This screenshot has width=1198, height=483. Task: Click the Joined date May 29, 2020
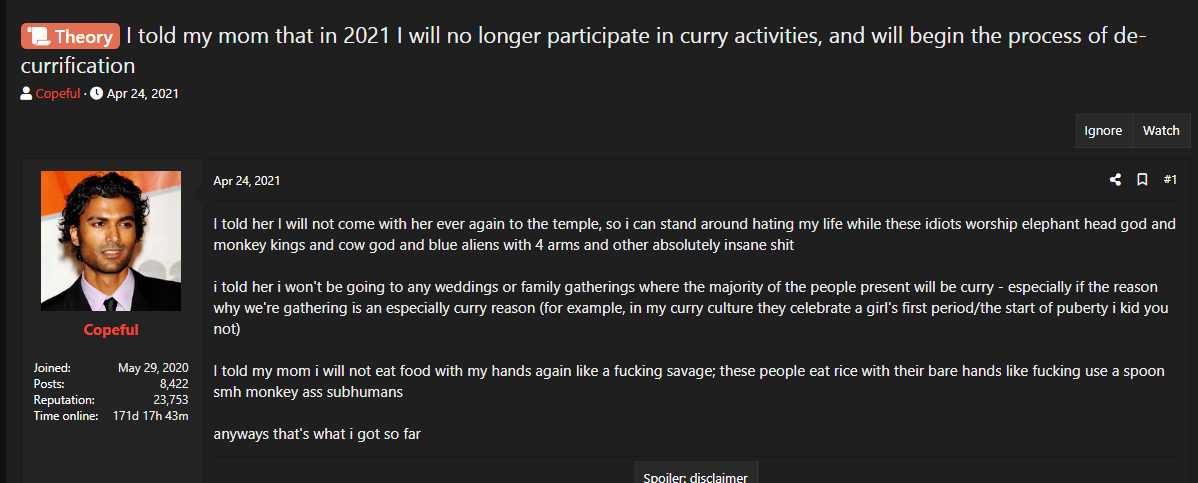click(153, 368)
